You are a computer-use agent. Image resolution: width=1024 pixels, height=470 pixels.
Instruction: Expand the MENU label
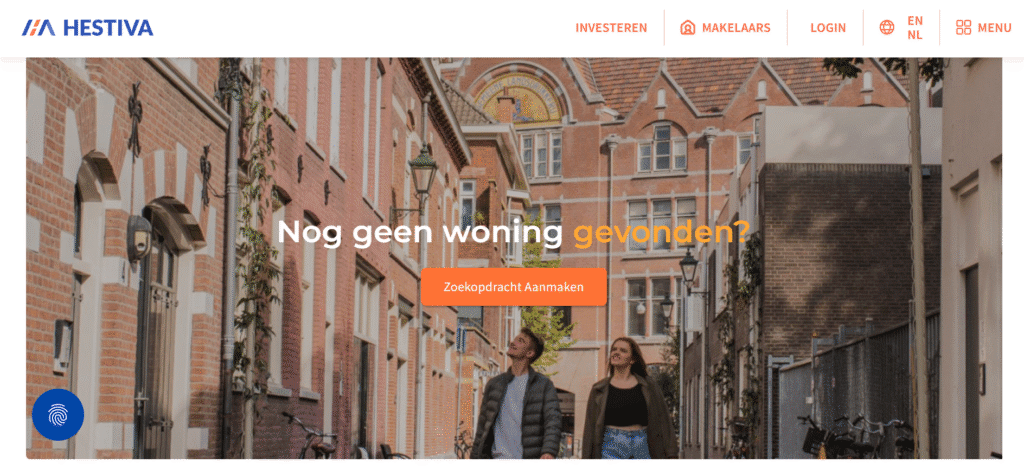pos(994,28)
